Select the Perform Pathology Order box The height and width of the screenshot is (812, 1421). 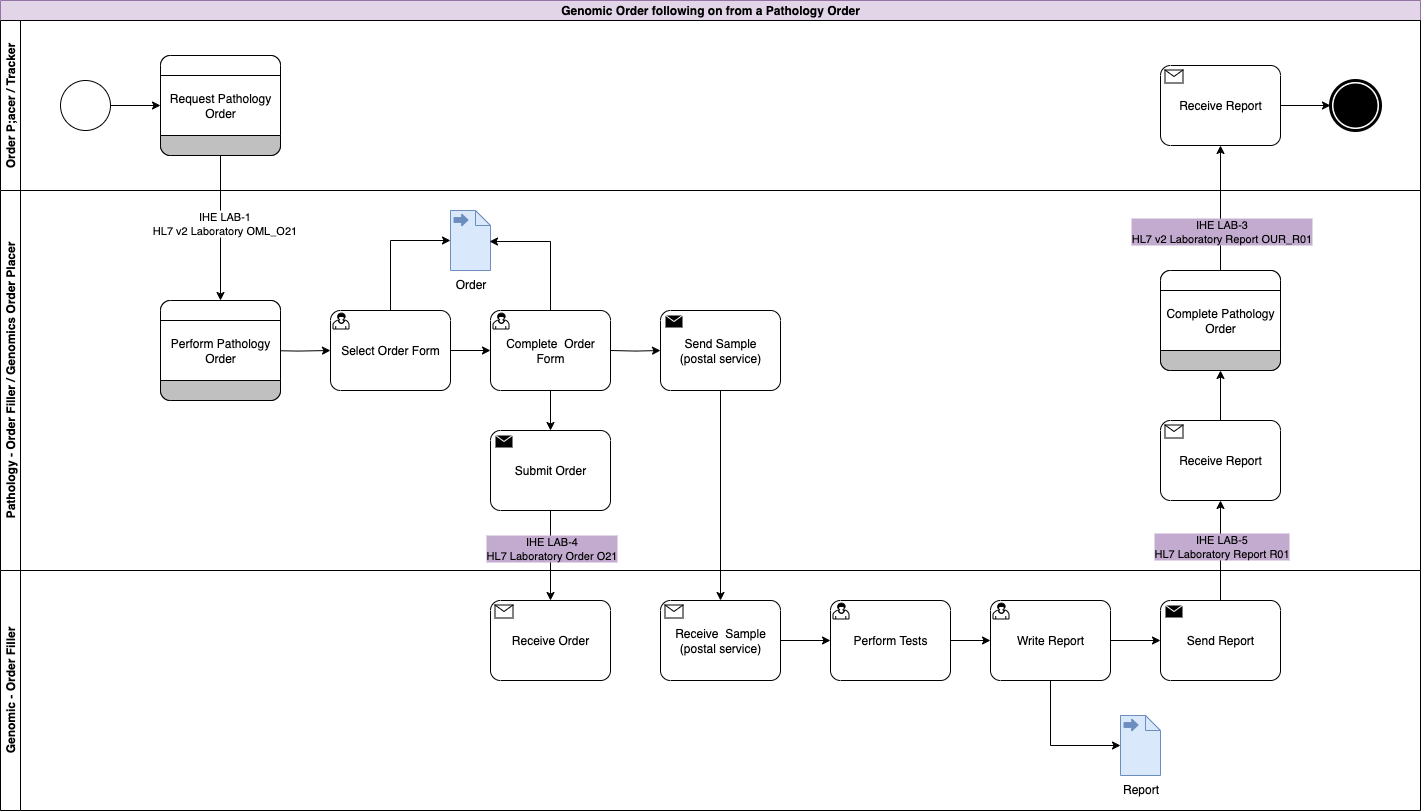[x=220, y=350]
